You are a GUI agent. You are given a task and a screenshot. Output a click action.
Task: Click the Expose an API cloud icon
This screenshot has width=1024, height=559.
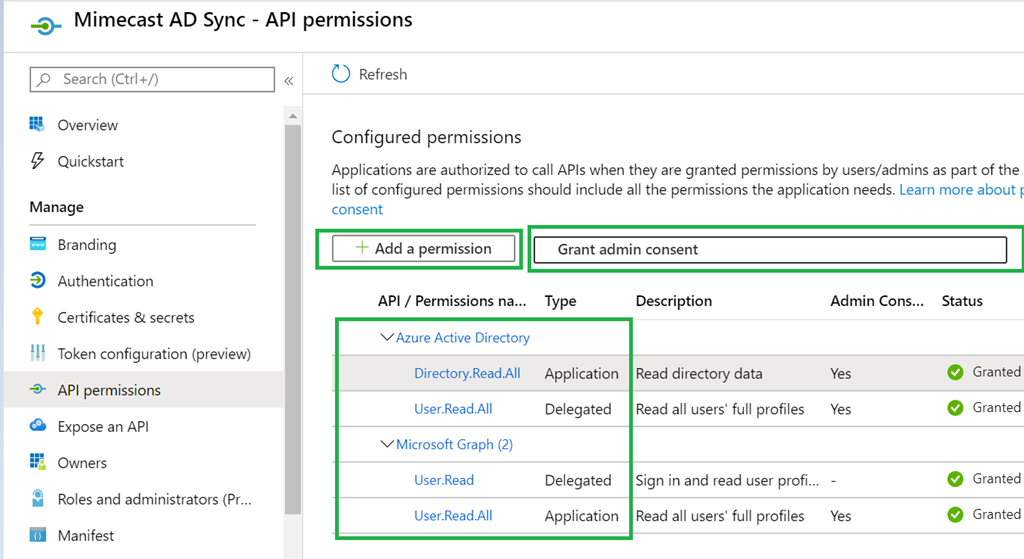38,426
